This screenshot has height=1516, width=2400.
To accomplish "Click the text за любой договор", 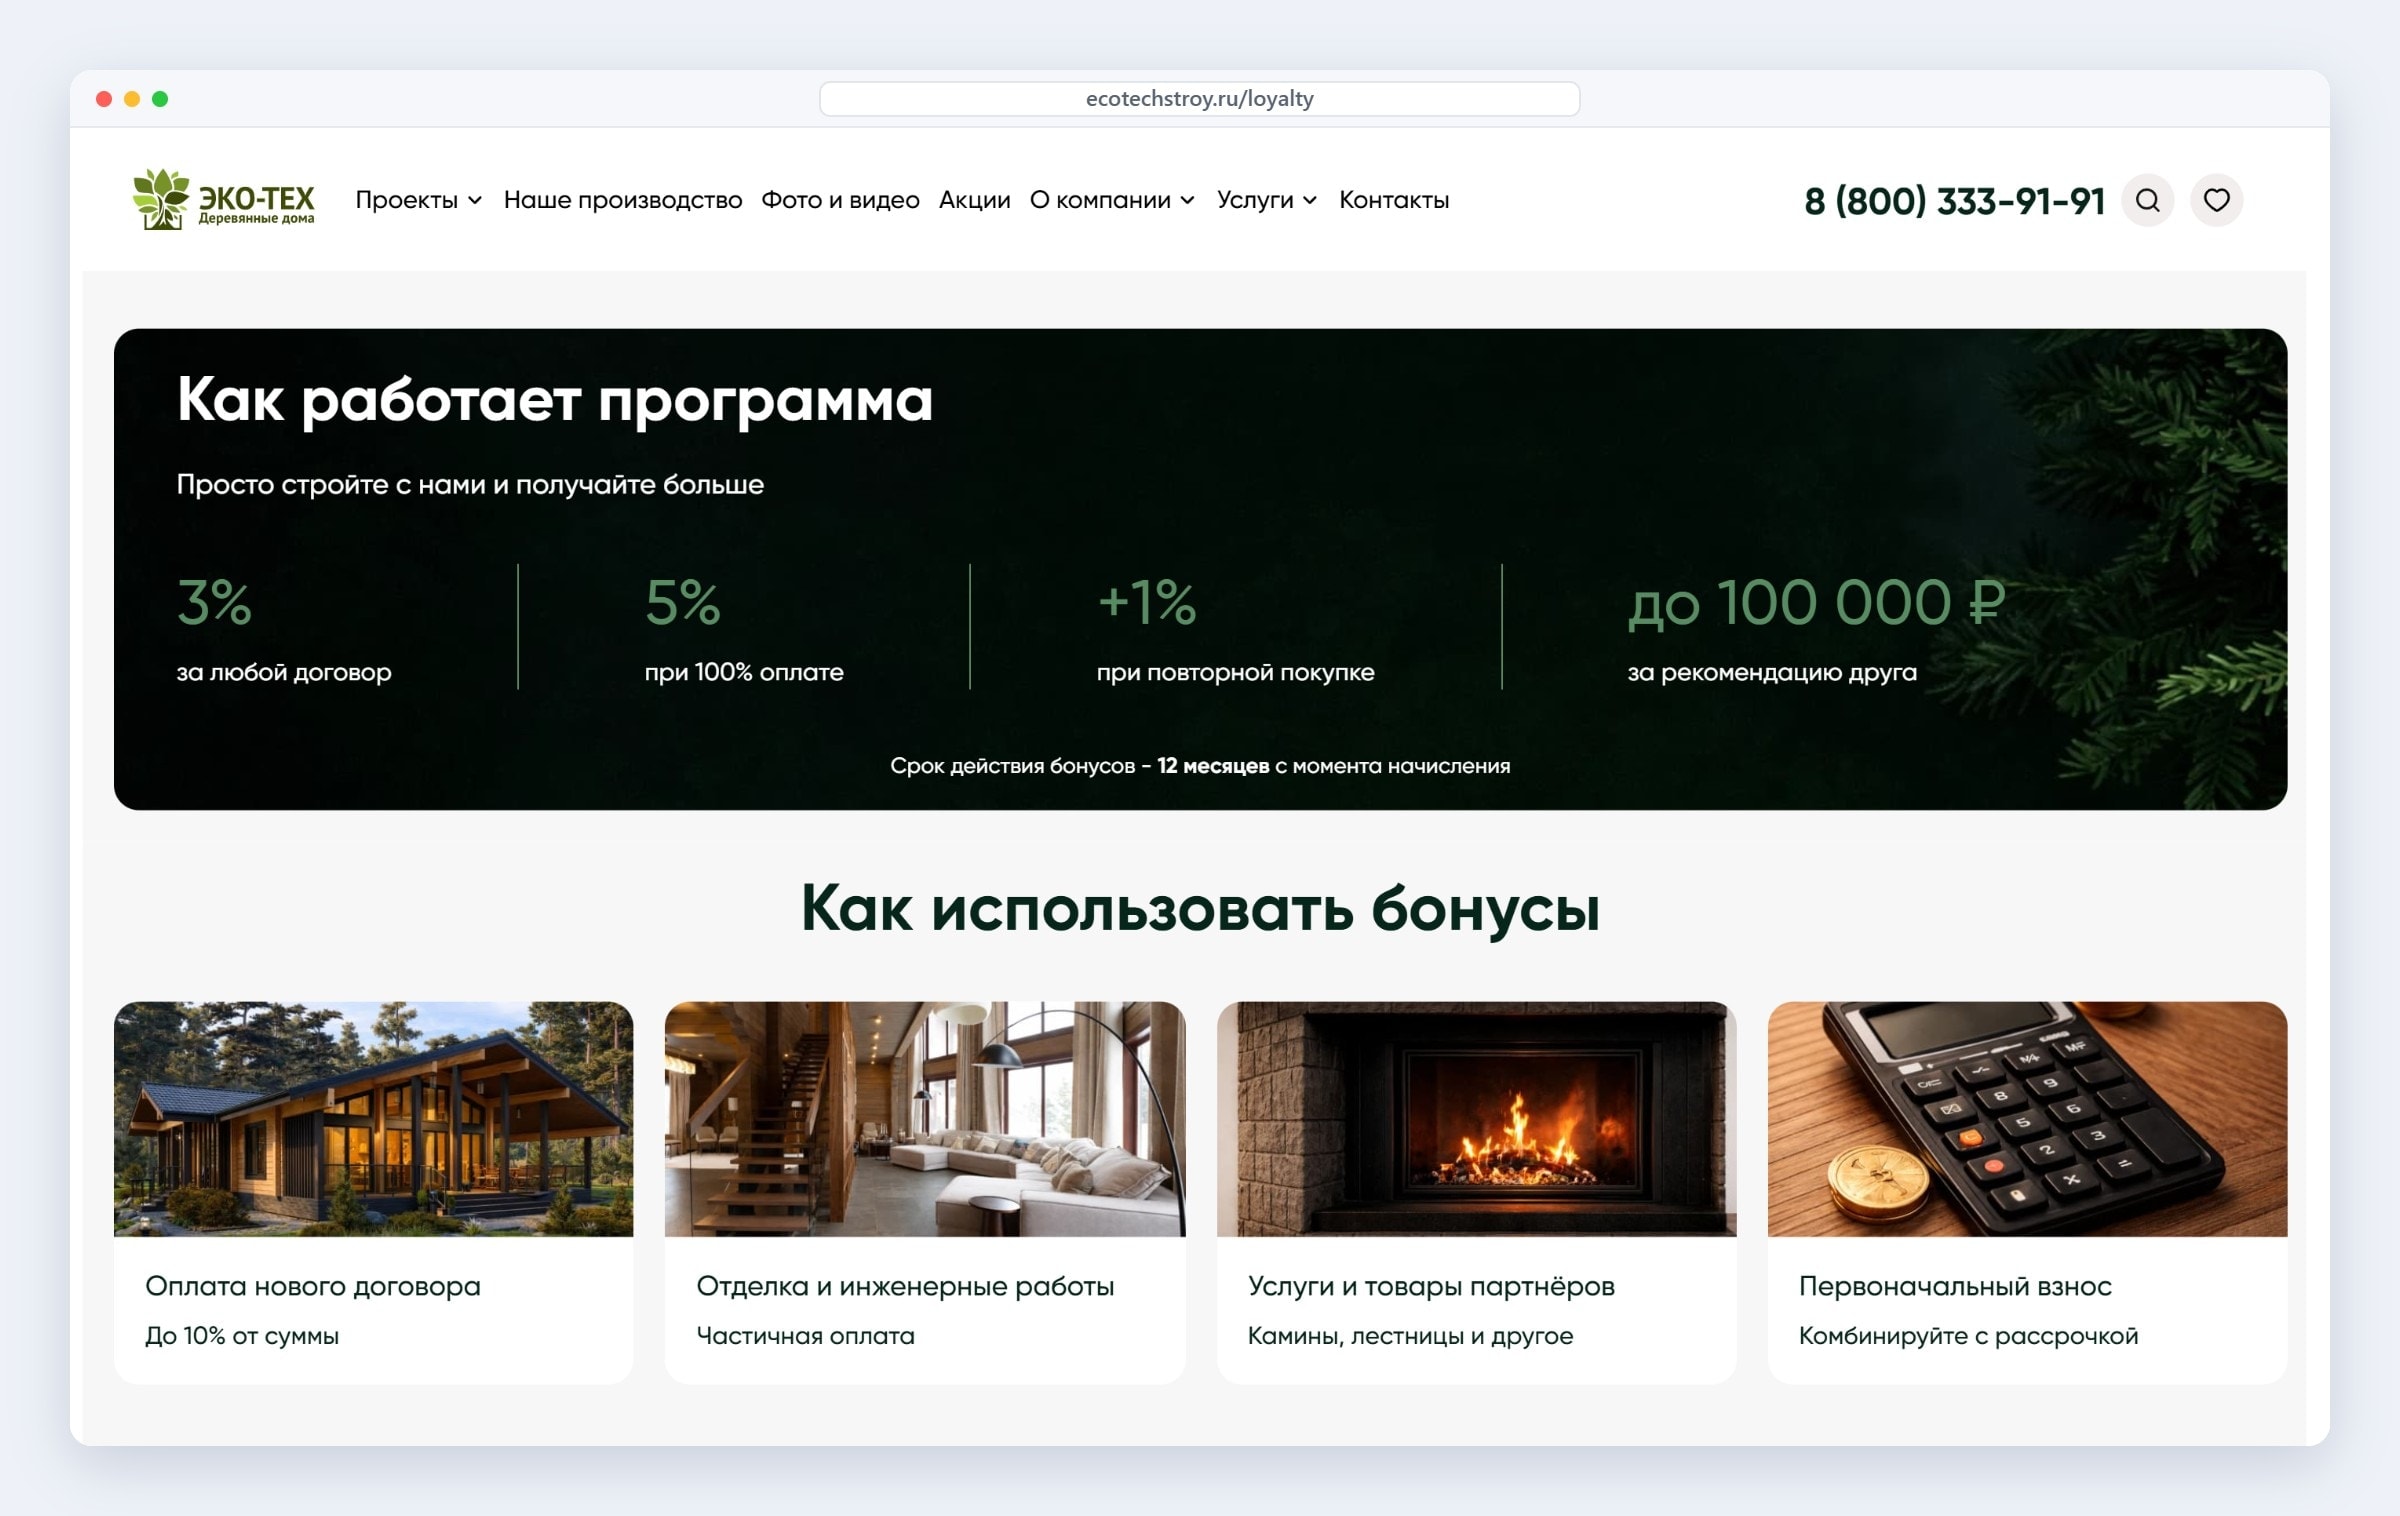I will (x=284, y=672).
